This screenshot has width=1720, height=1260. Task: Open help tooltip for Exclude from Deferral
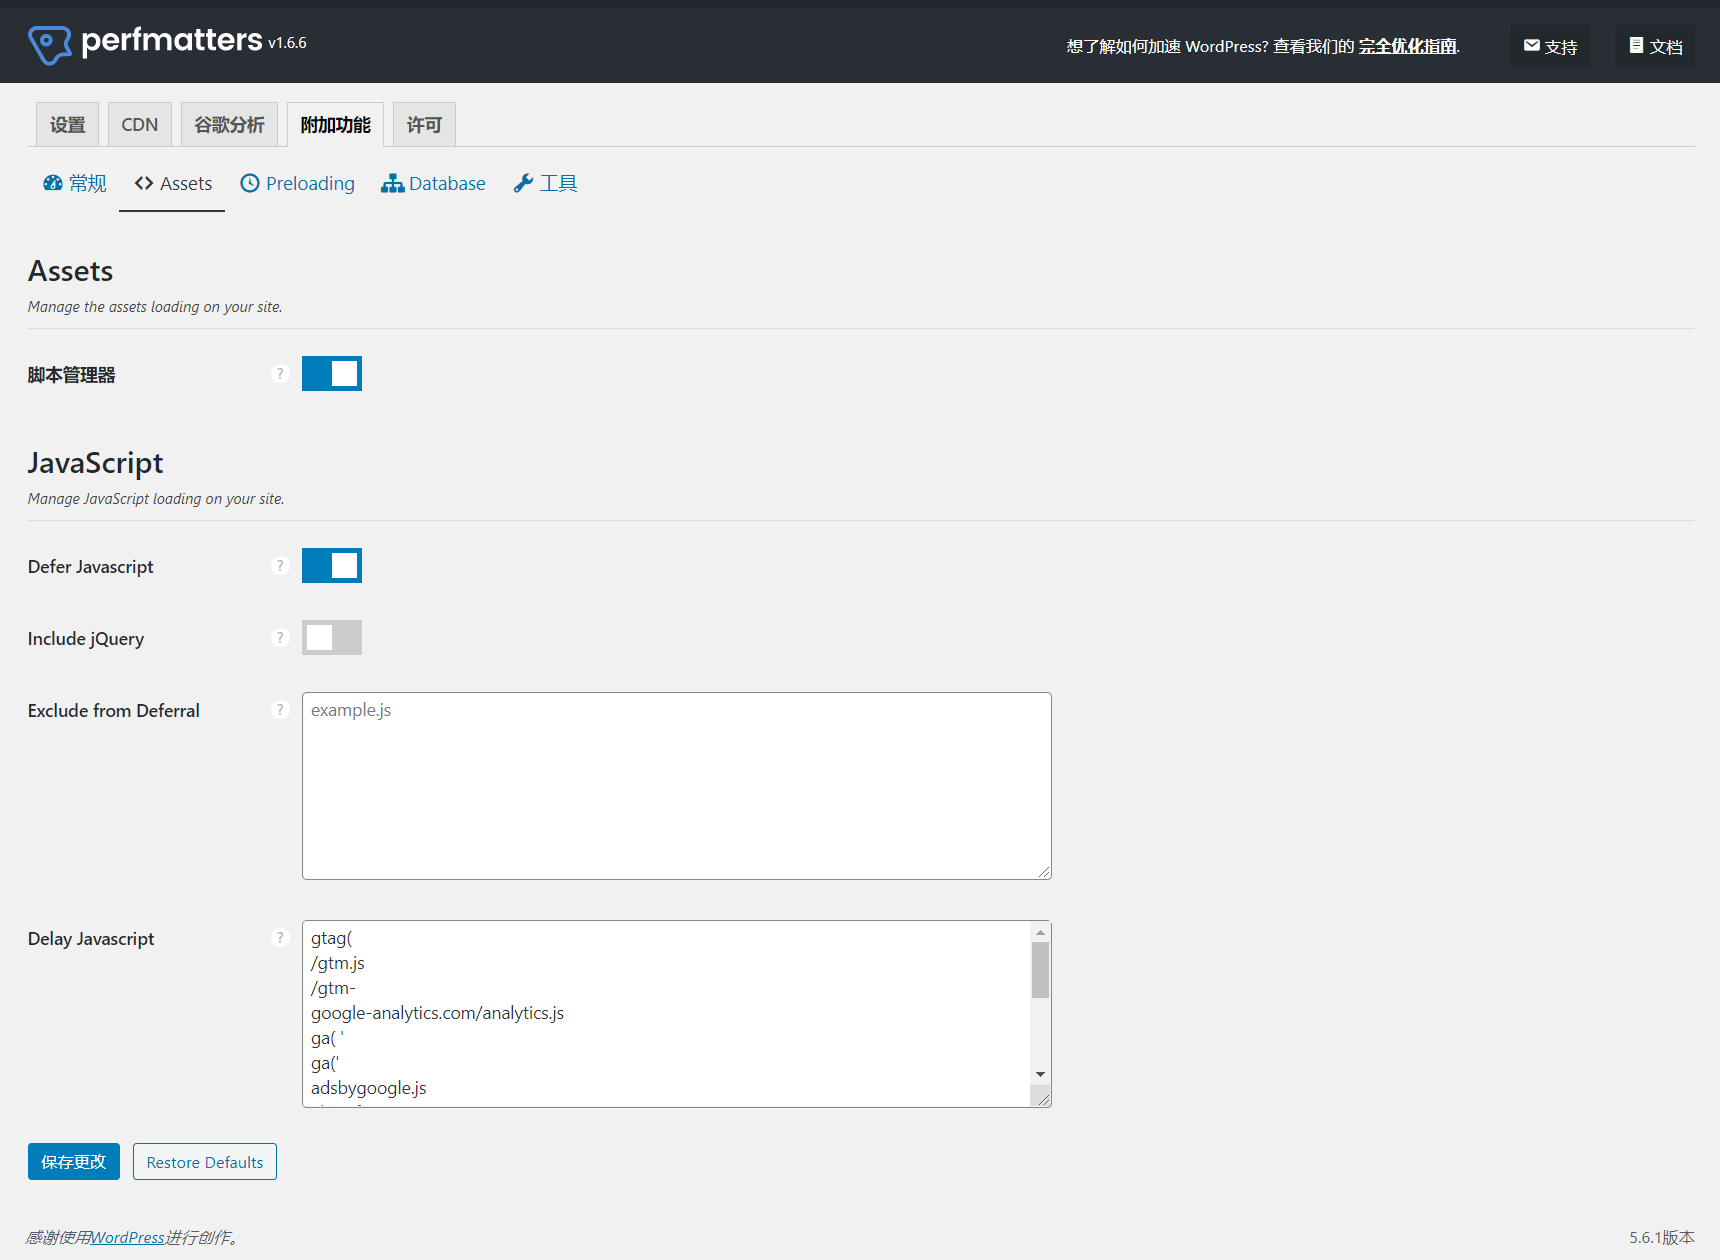(x=280, y=710)
